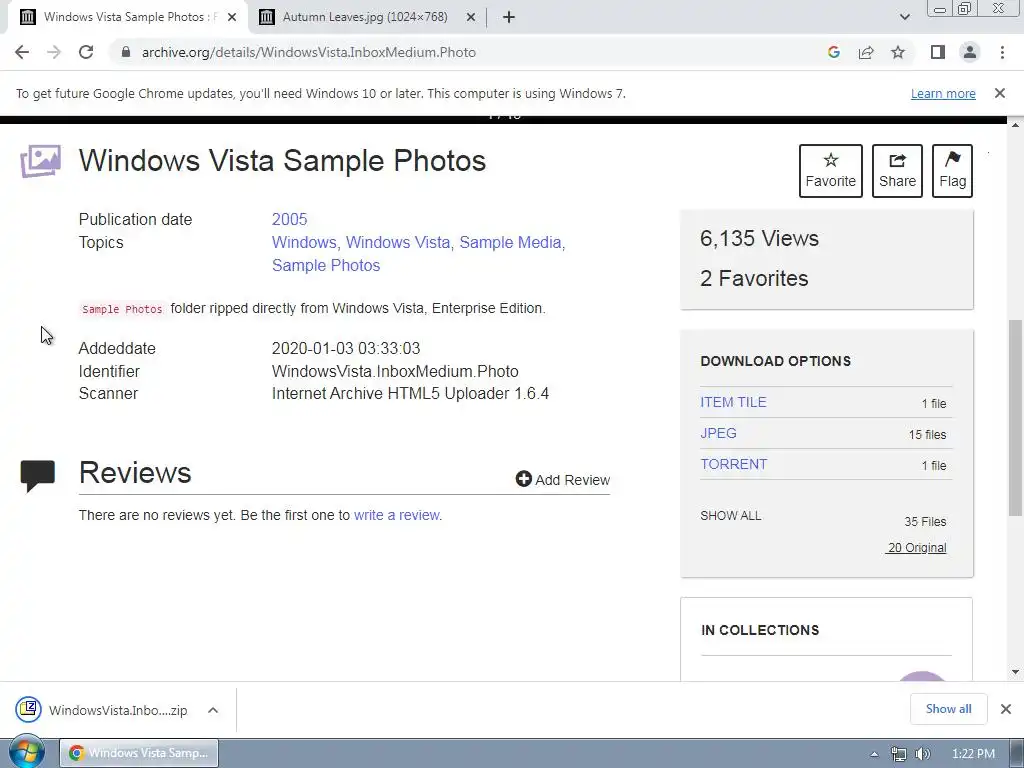Dismiss the Chrome update notification bar
This screenshot has width=1024, height=768.
[1000, 93]
